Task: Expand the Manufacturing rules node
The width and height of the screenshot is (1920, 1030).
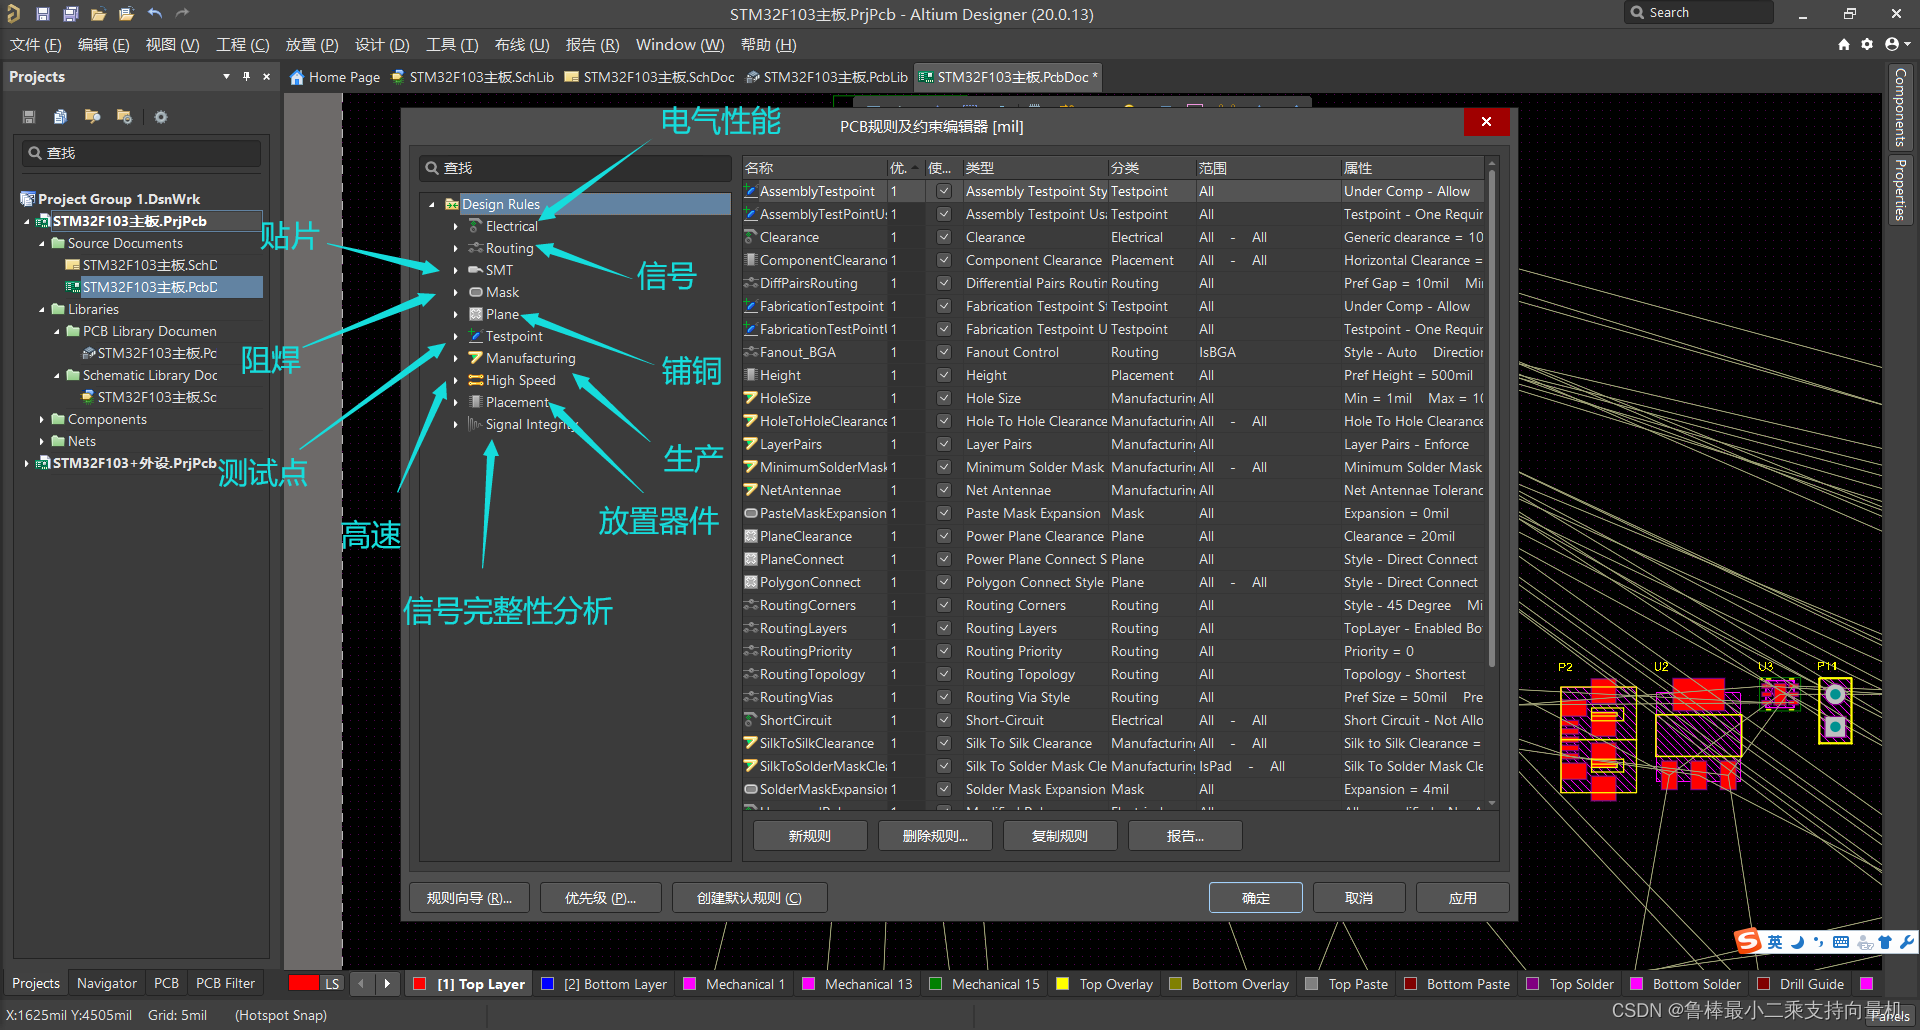Action: (x=456, y=358)
